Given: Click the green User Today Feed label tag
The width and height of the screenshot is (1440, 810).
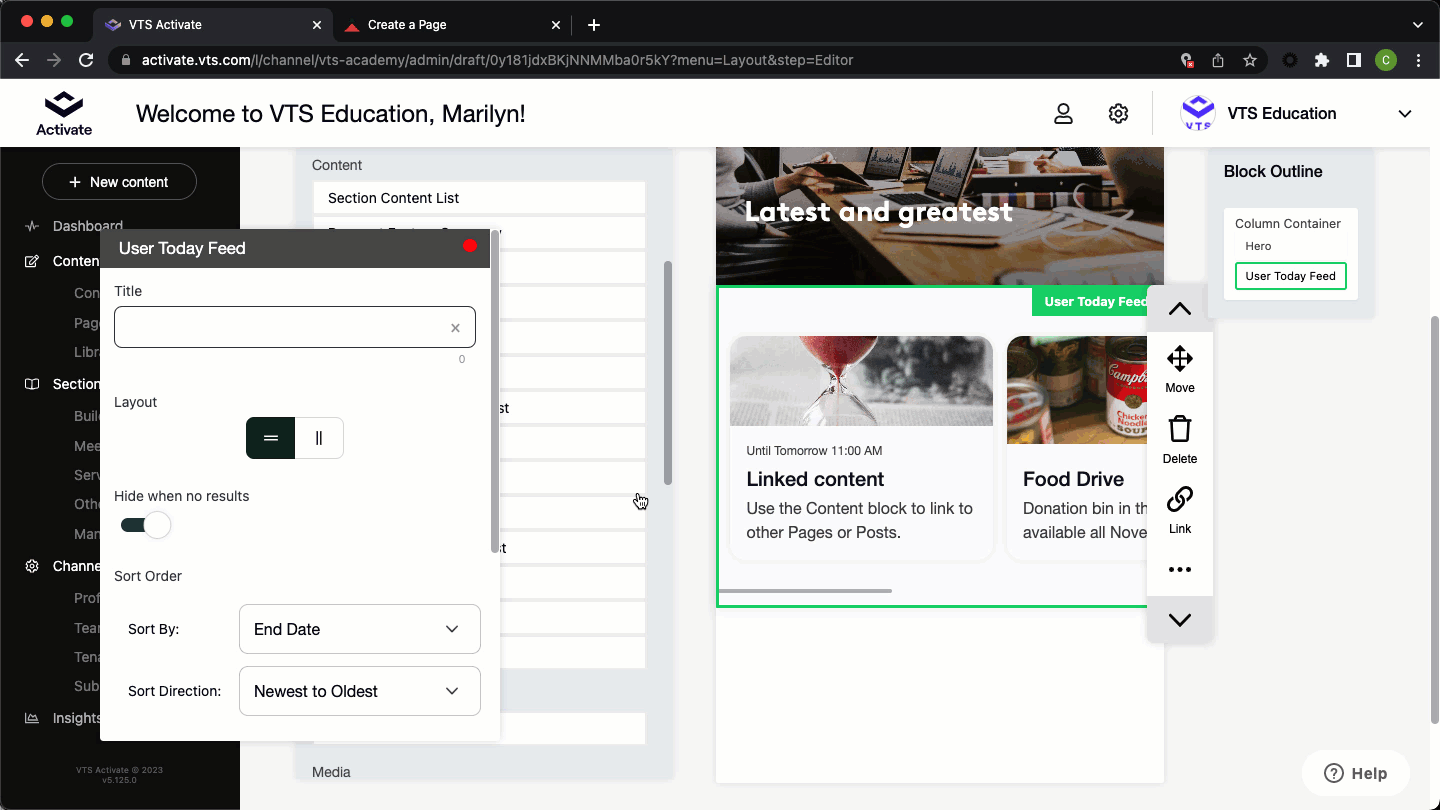Looking at the screenshot, I should click(x=1090, y=302).
